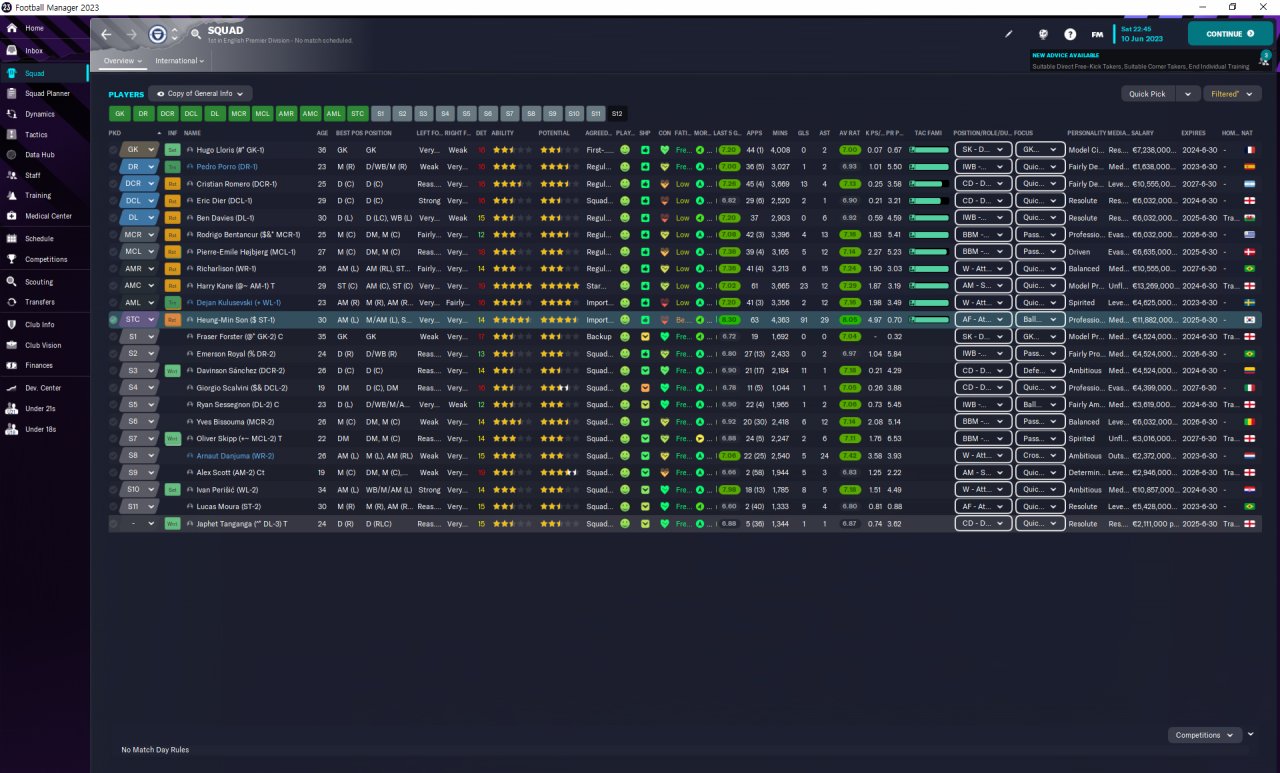Toggle pick selection for Pedro Porro row
Screen dimensions: 1280x773
(114, 167)
